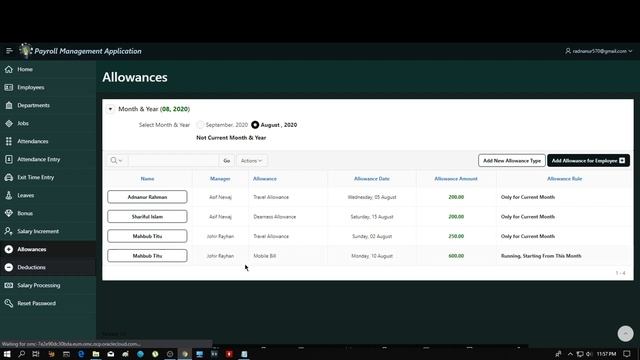Open the Actions dropdown menu

(x=251, y=160)
